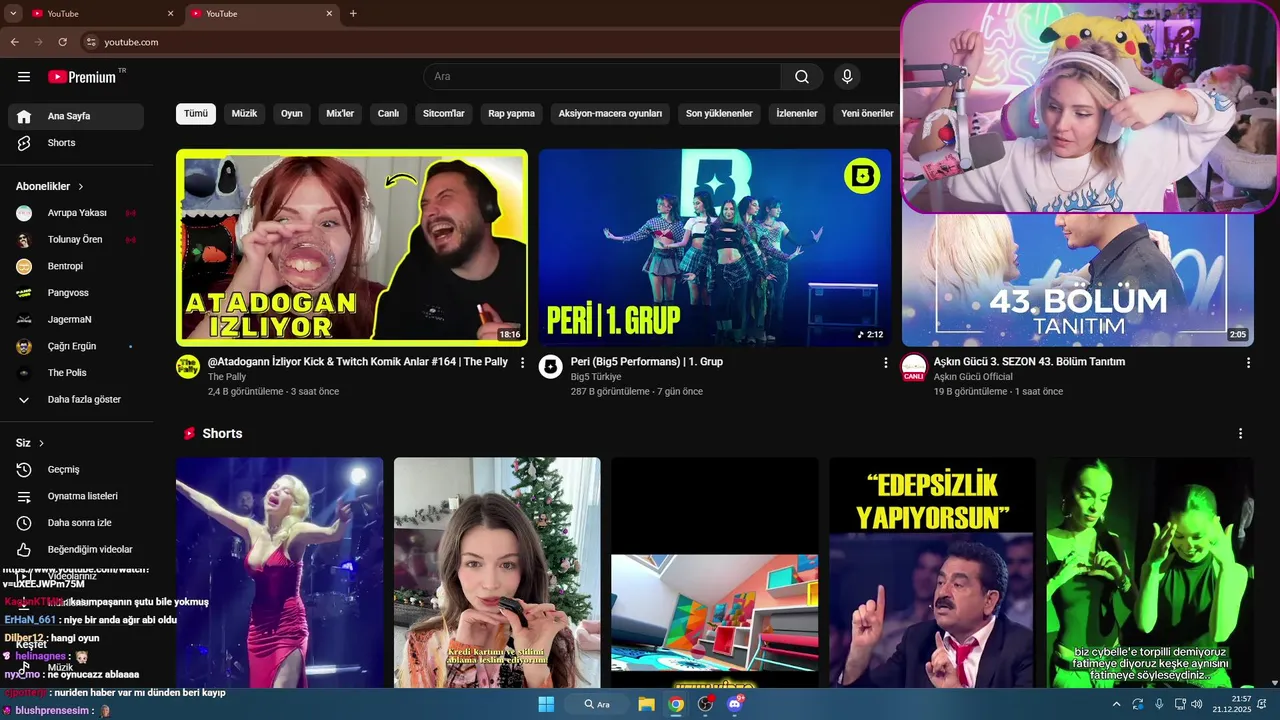This screenshot has height=720, width=1280.
Task: Open Oynatma listeleri playlists
Action: (76, 496)
